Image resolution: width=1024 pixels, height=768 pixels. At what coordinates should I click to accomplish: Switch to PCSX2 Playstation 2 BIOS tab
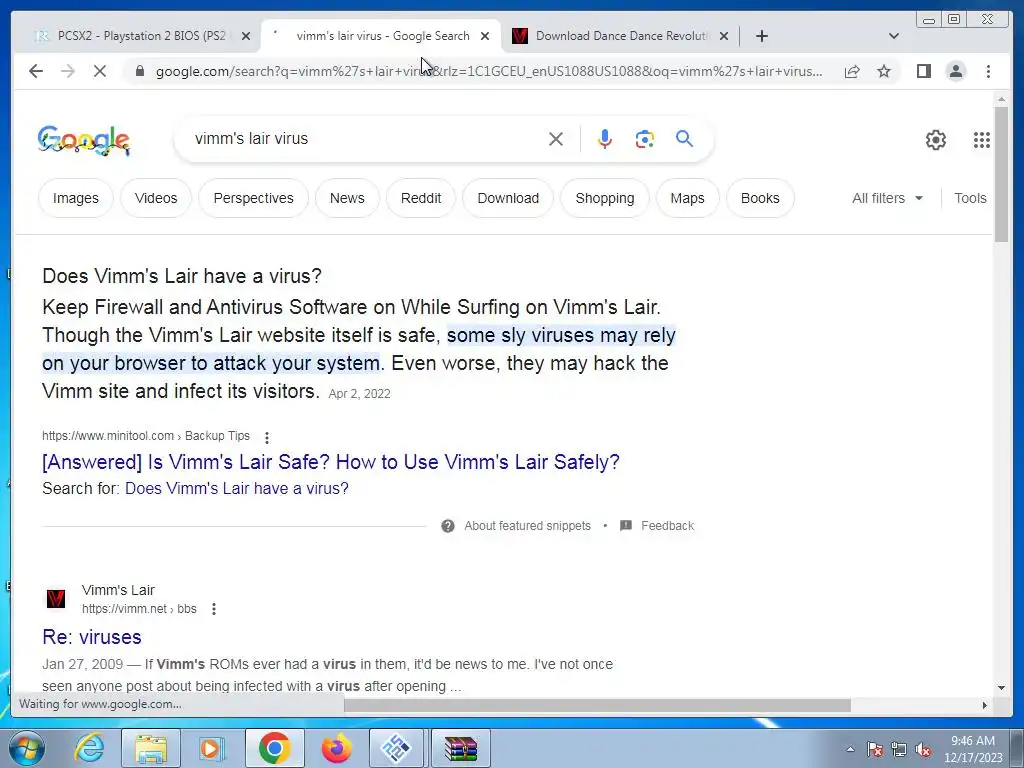[x=141, y=36]
